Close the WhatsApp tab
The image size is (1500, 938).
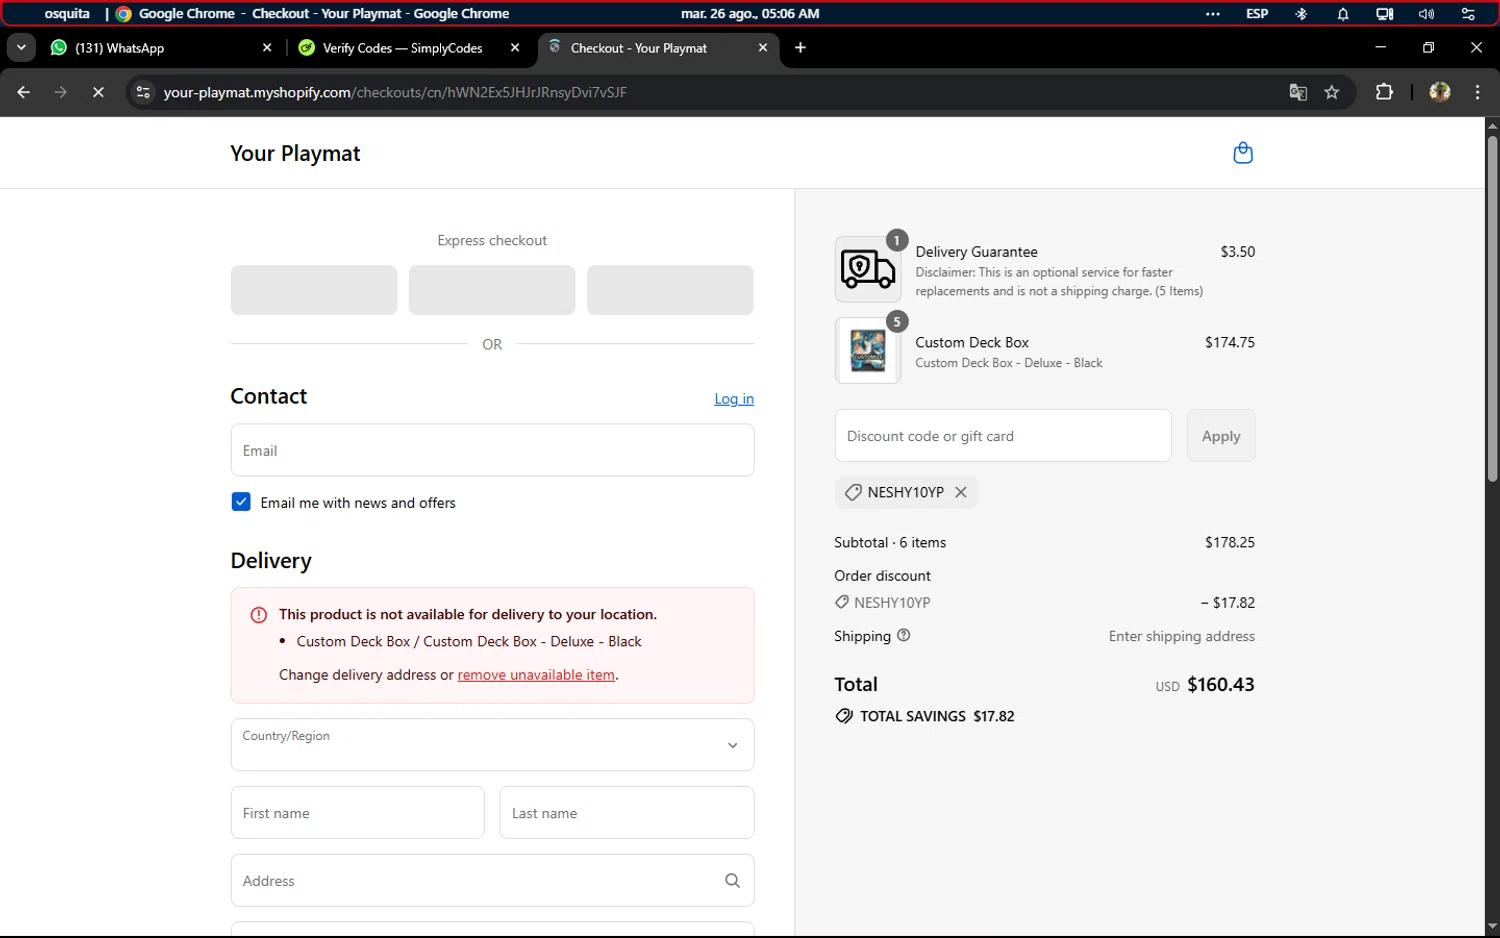267,47
